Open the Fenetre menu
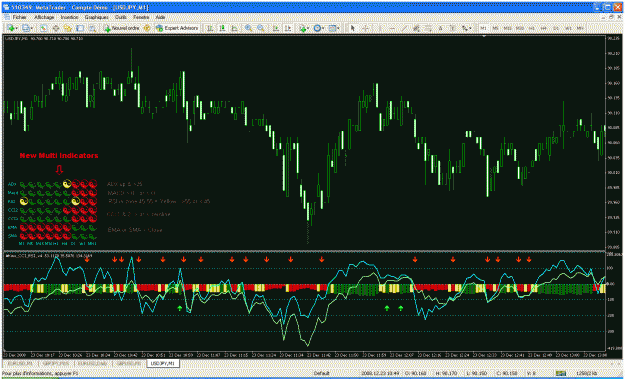 [x=141, y=18]
